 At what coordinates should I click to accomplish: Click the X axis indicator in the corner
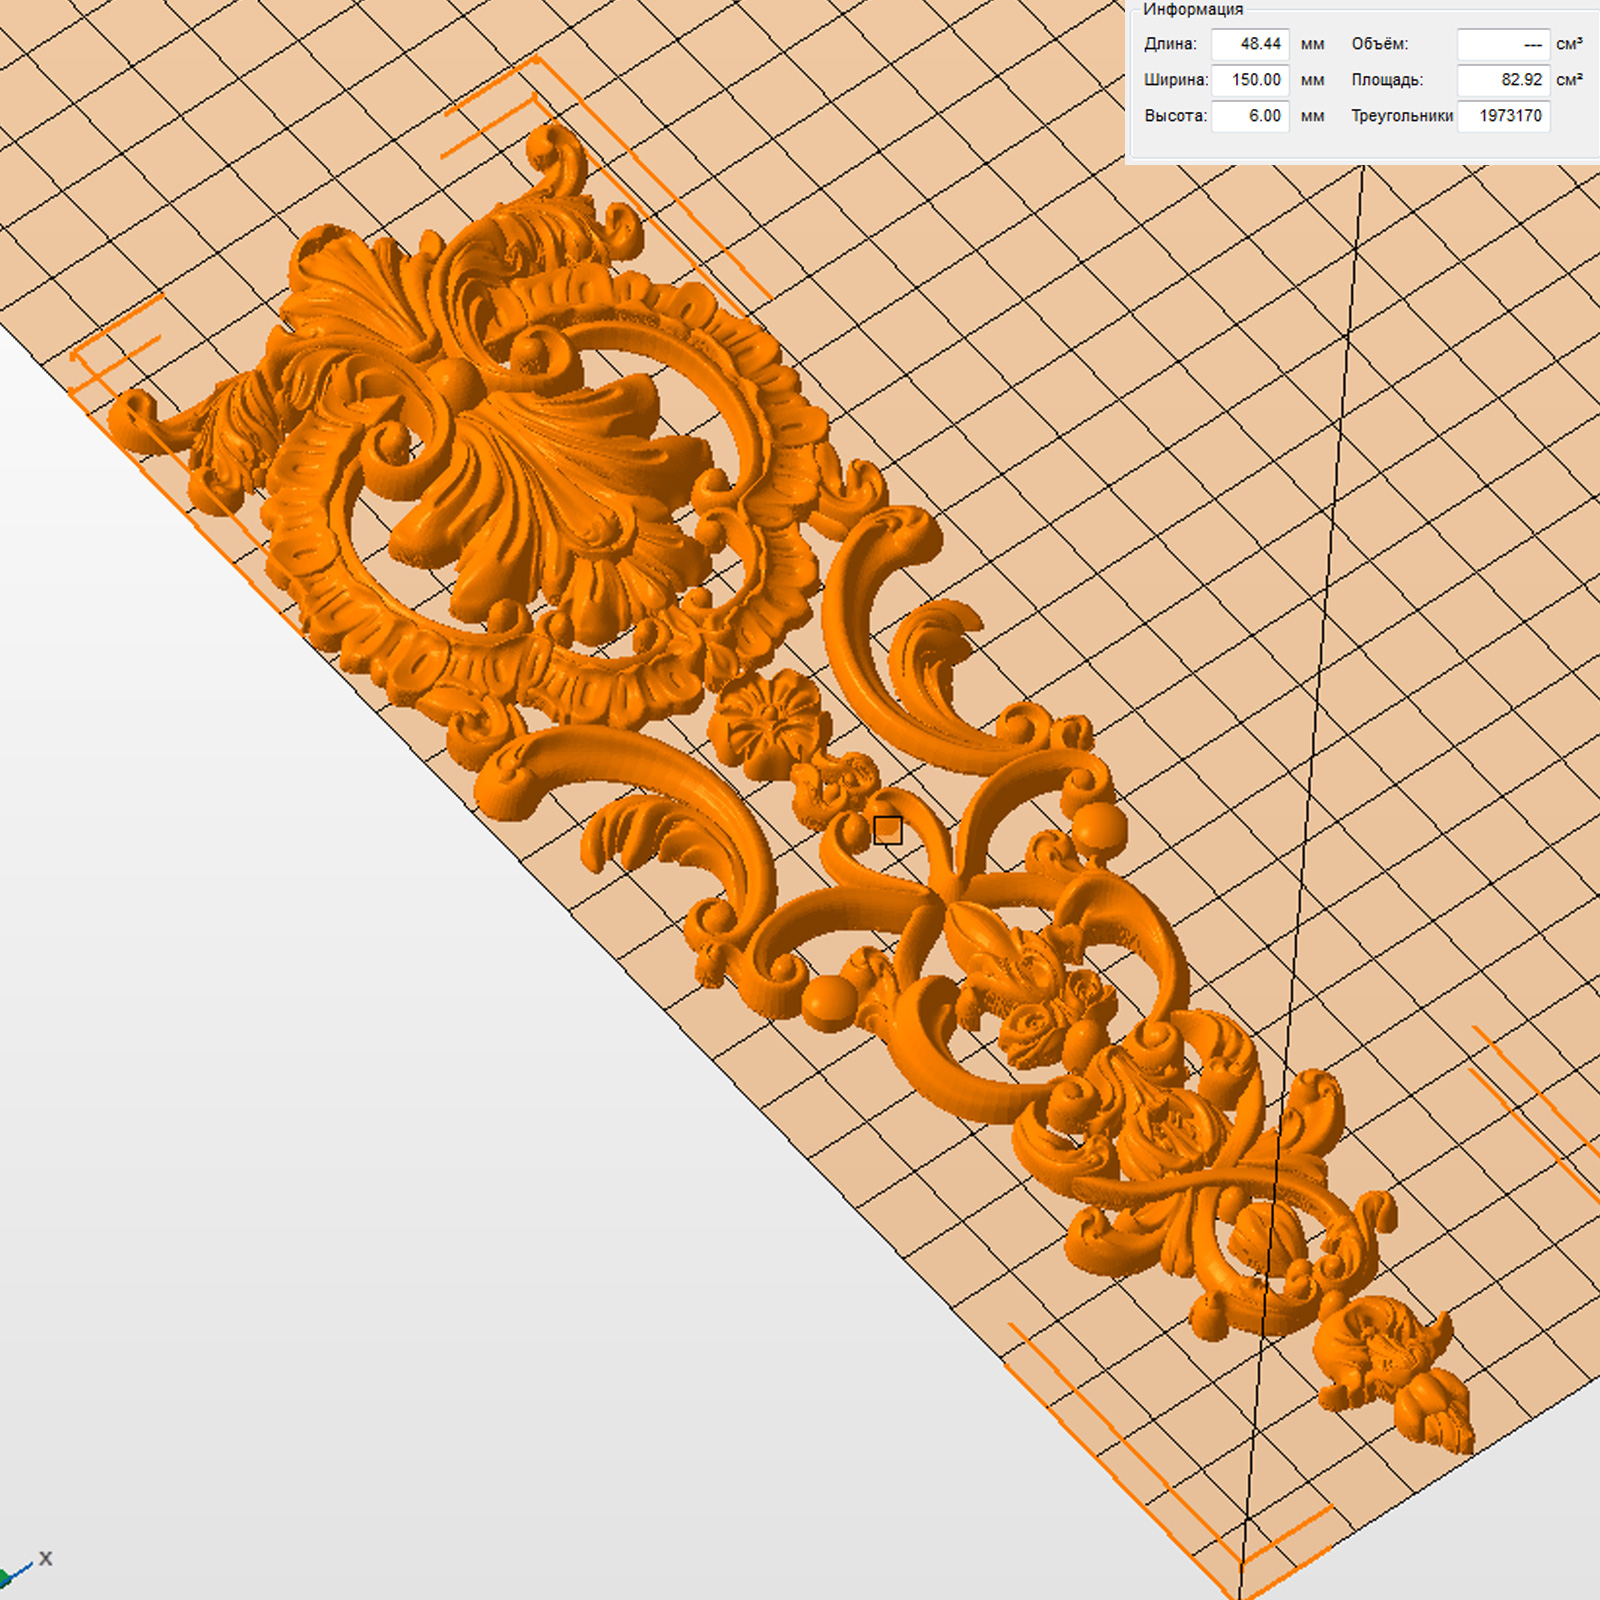point(44,1558)
